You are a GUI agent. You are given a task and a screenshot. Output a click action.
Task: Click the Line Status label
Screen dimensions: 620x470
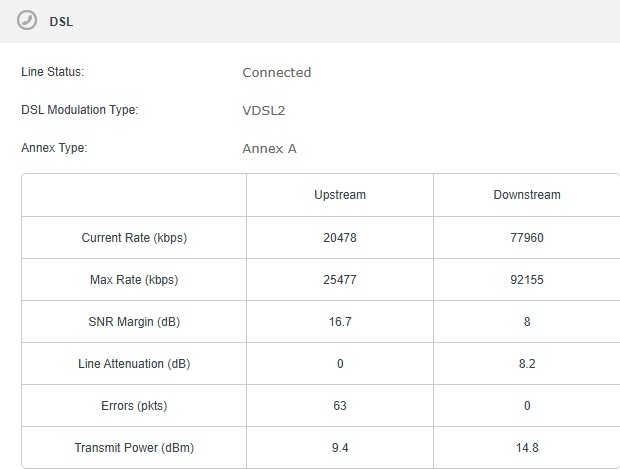tap(53, 72)
